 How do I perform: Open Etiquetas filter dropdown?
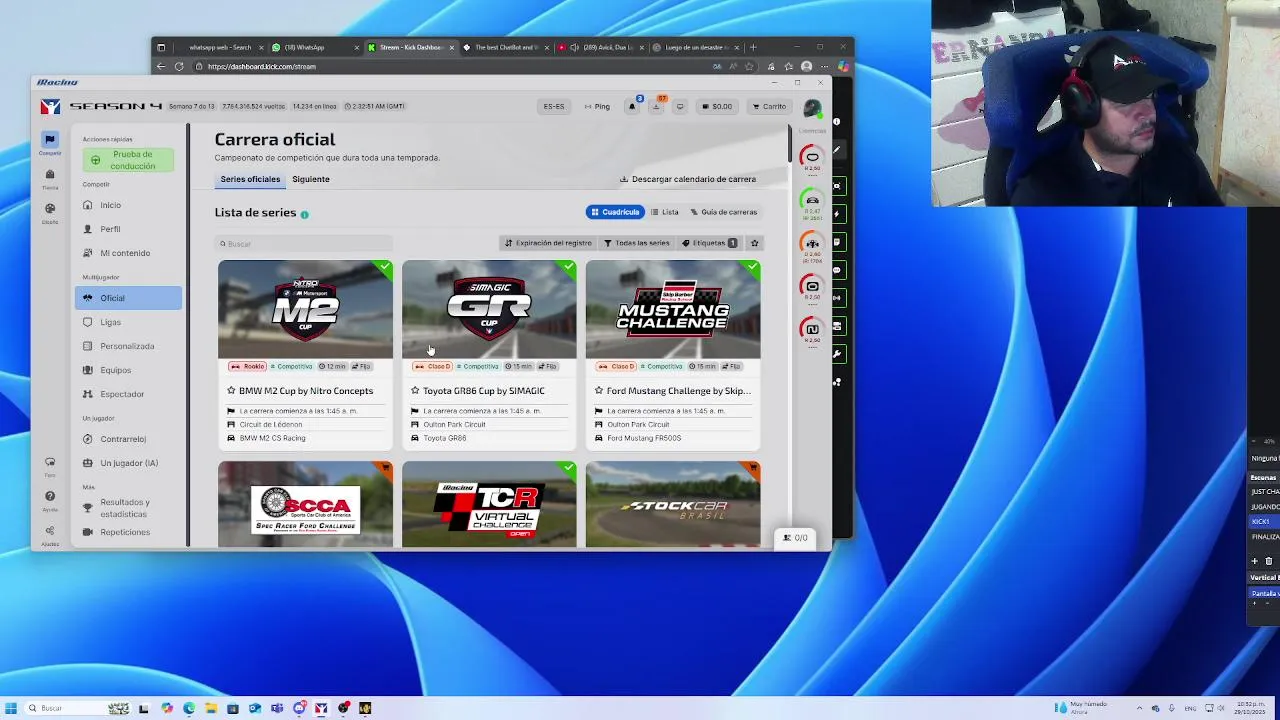710,243
